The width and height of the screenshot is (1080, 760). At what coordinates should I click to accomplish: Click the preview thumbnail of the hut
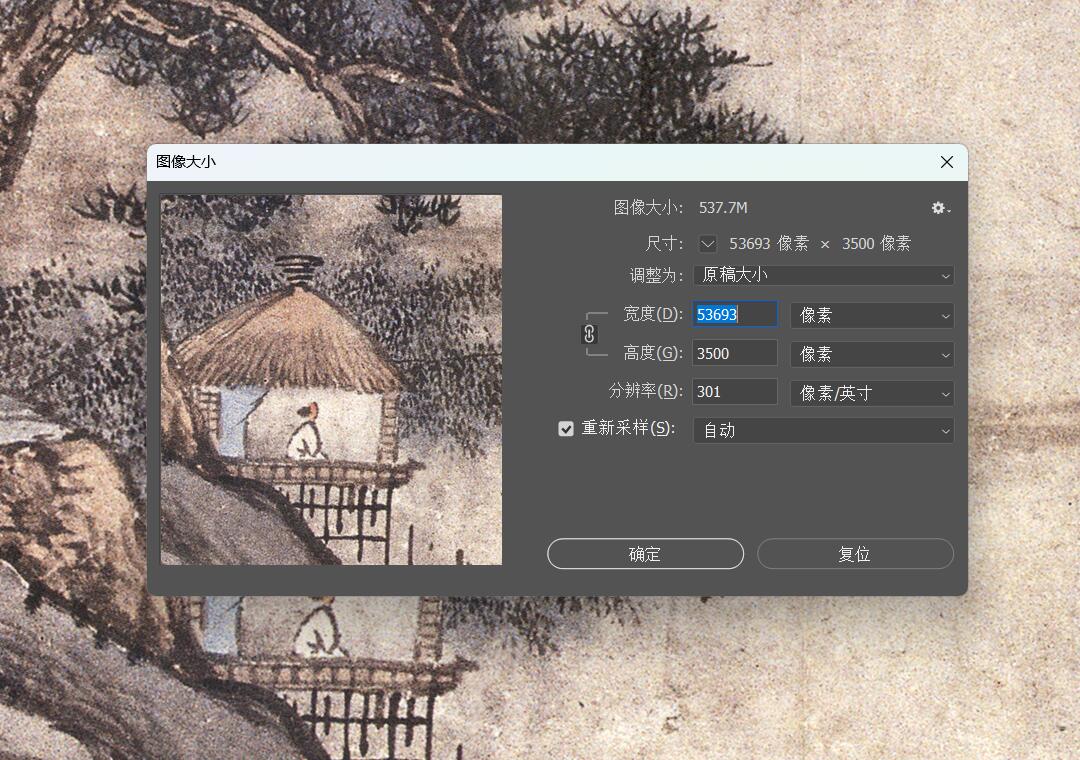click(331, 380)
